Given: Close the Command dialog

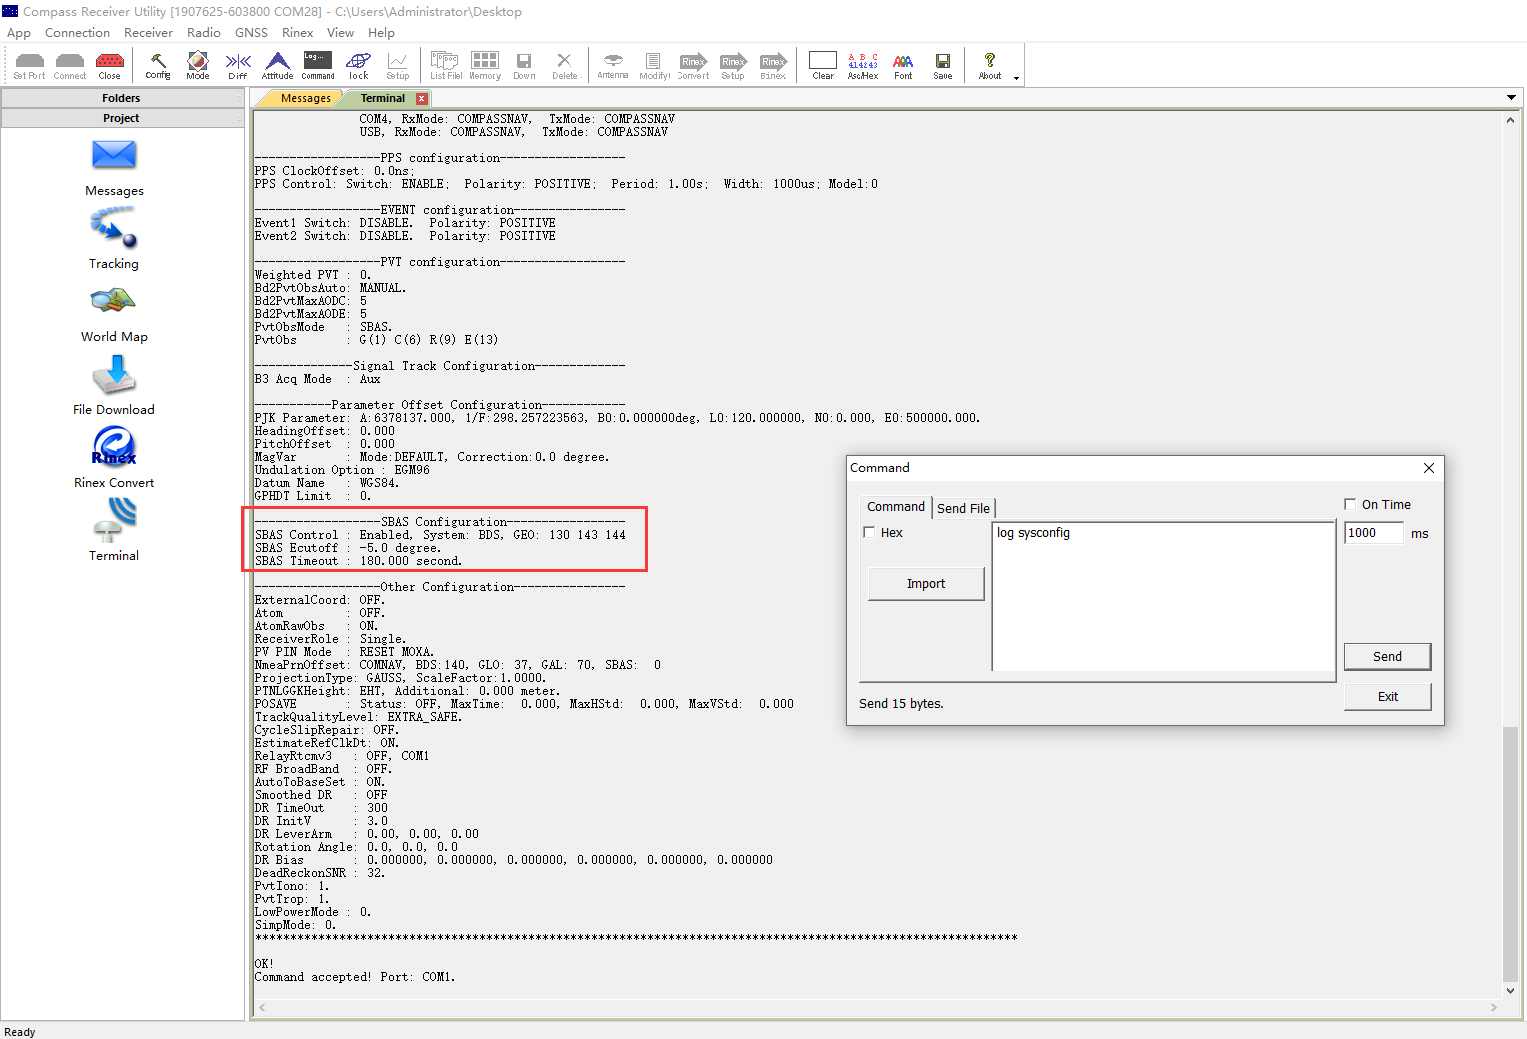Looking at the screenshot, I should [1429, 468].
